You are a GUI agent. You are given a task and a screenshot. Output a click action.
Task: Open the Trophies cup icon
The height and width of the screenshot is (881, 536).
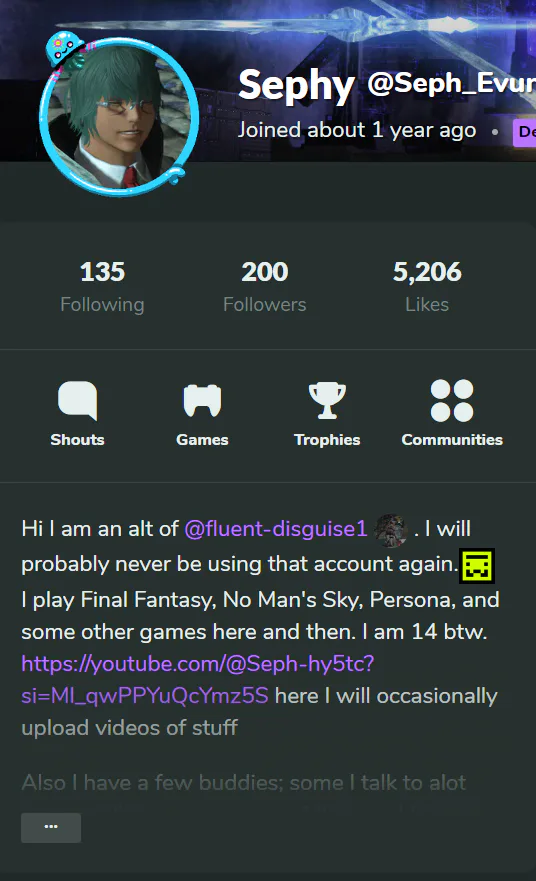[327, 401]
